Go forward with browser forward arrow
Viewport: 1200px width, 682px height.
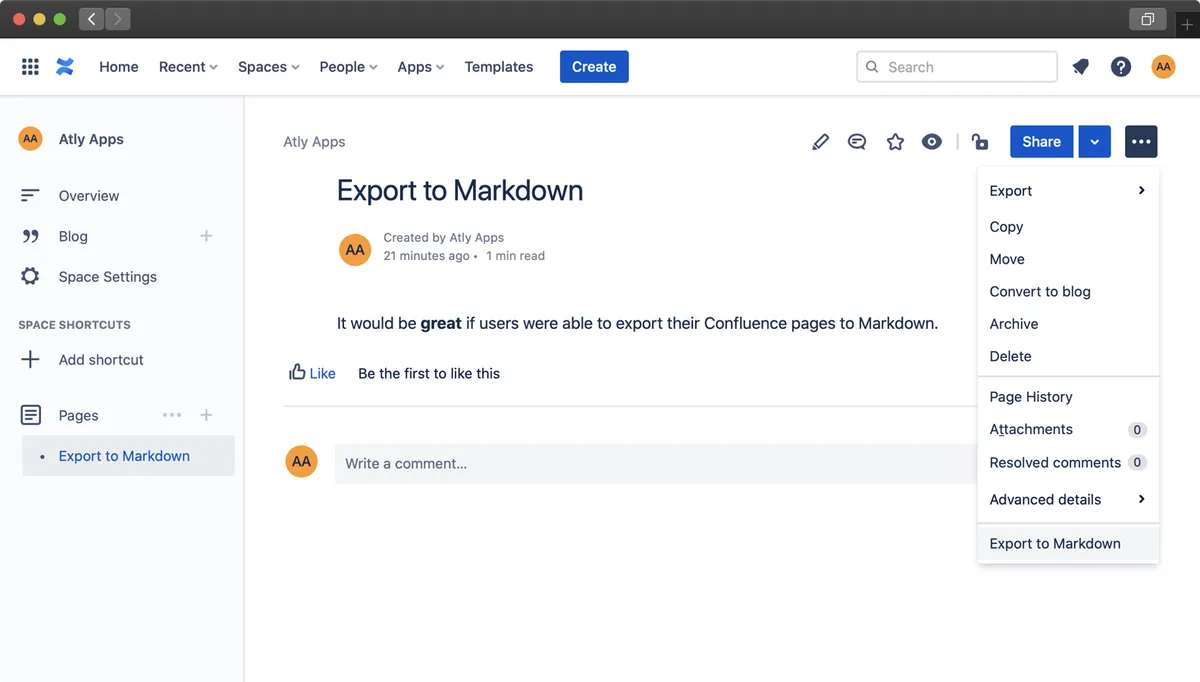(x=118, y=19)
